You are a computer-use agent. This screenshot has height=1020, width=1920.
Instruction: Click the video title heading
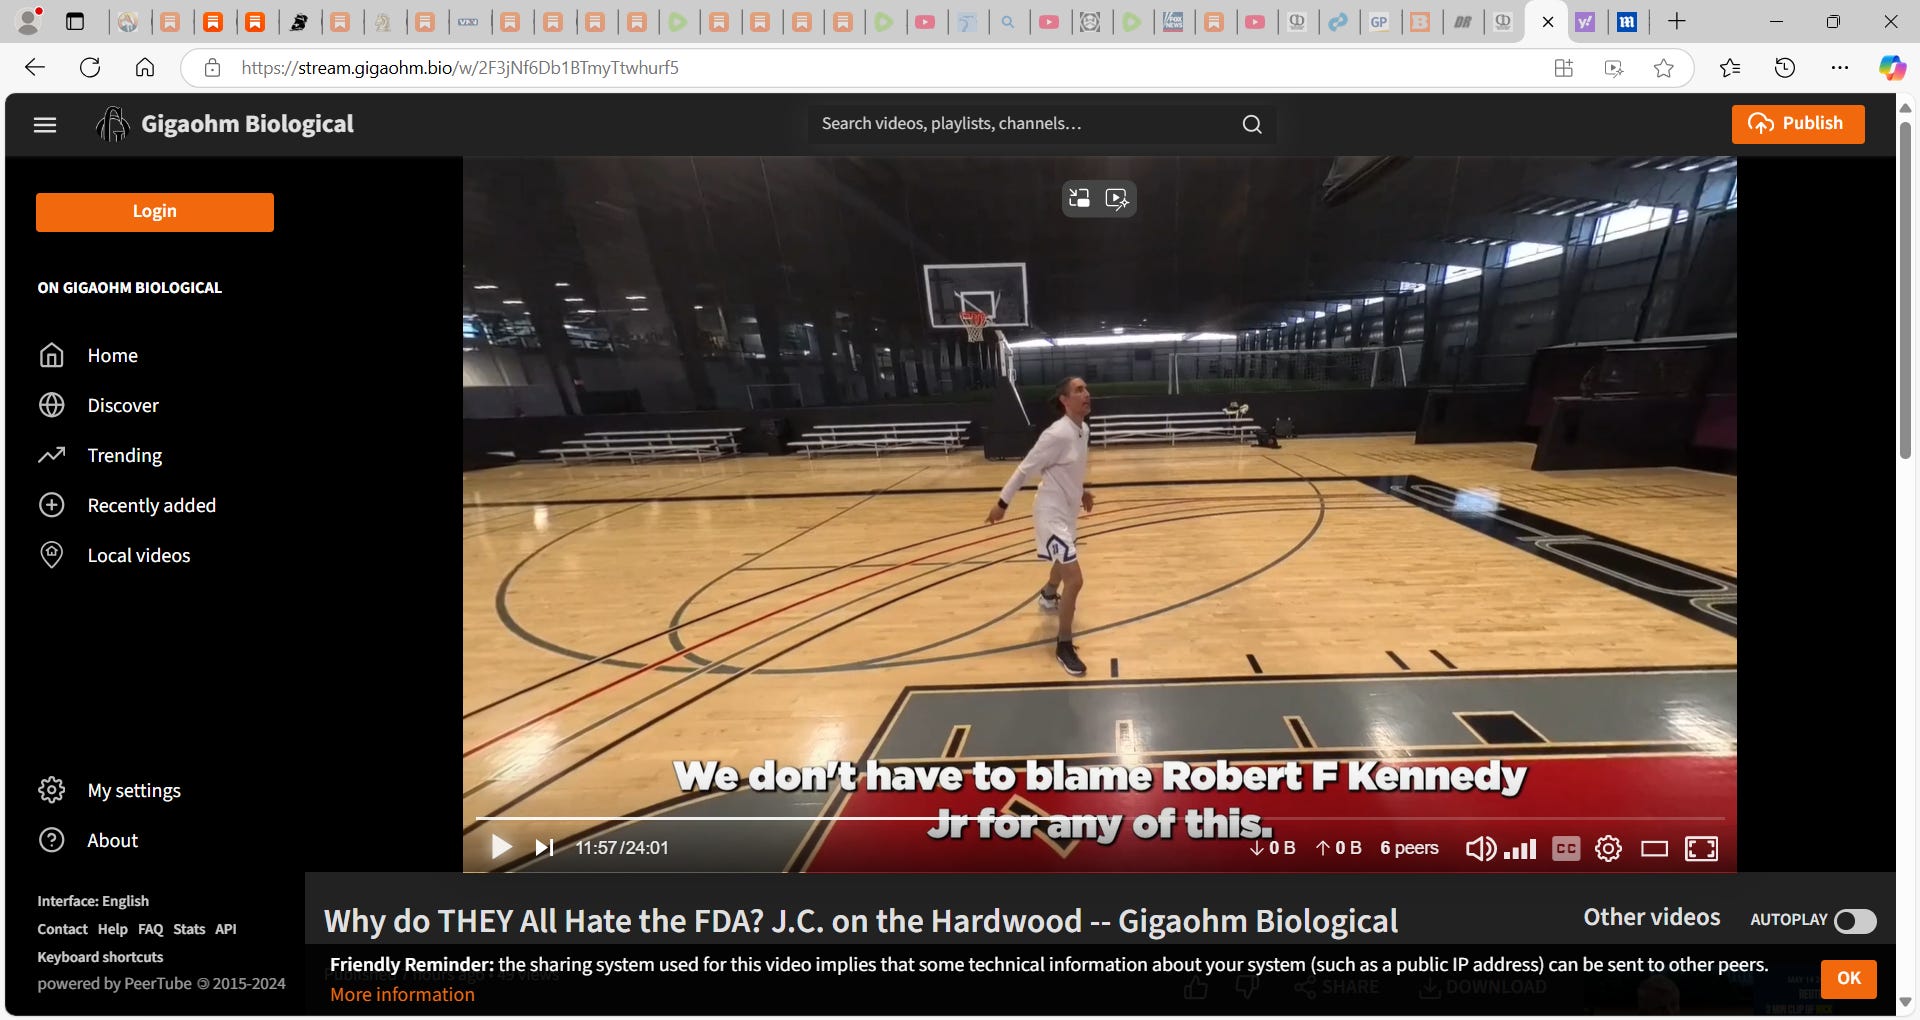[861, 921]
